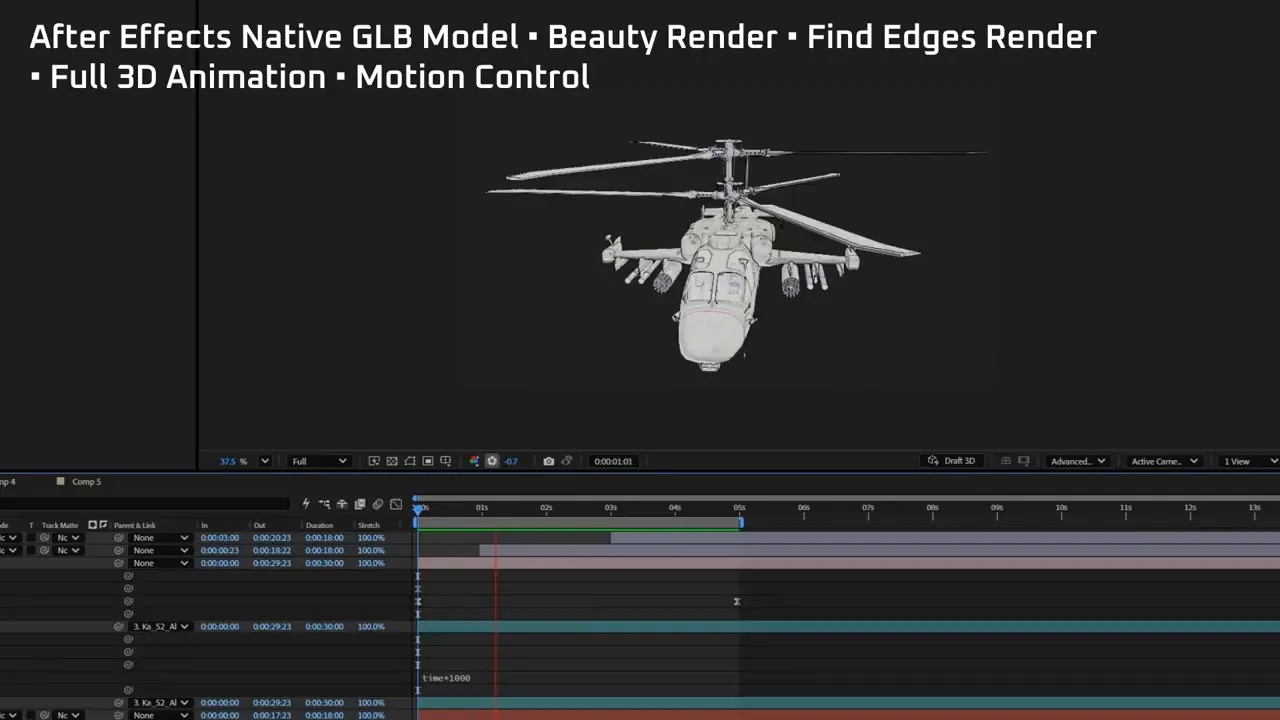The height and width of the screenshot is (720, 1280).
Task: Click the preview time 0:00:01:01
Action: [613, 461]
